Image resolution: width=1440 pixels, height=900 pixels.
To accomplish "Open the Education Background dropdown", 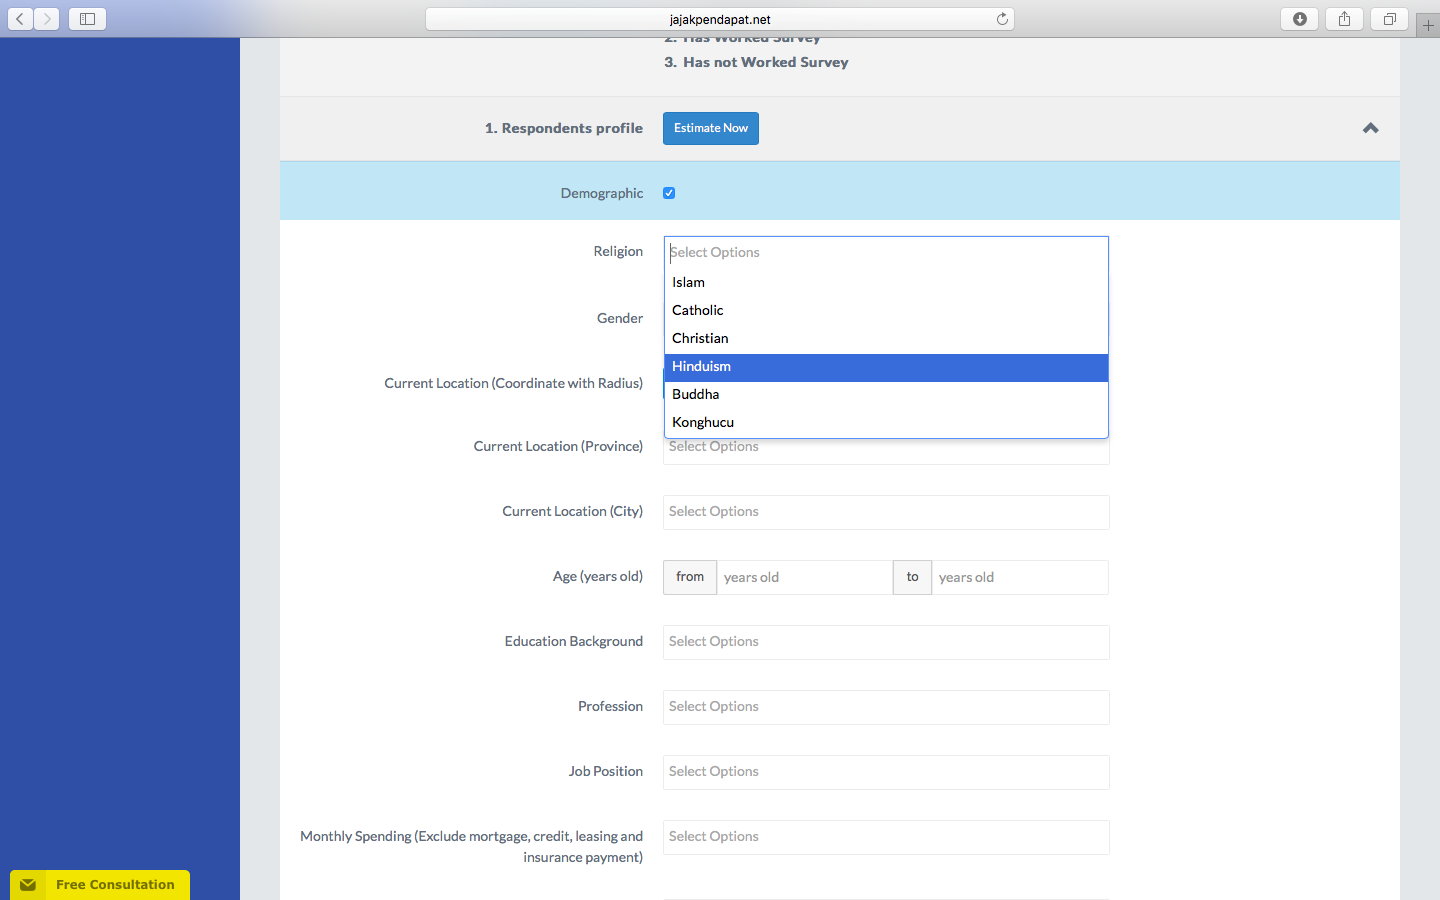I will (886, 642).
